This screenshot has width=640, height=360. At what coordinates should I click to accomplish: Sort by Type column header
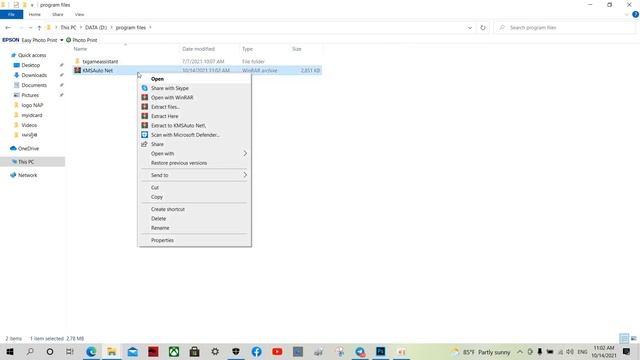click(x=247, y=49)
